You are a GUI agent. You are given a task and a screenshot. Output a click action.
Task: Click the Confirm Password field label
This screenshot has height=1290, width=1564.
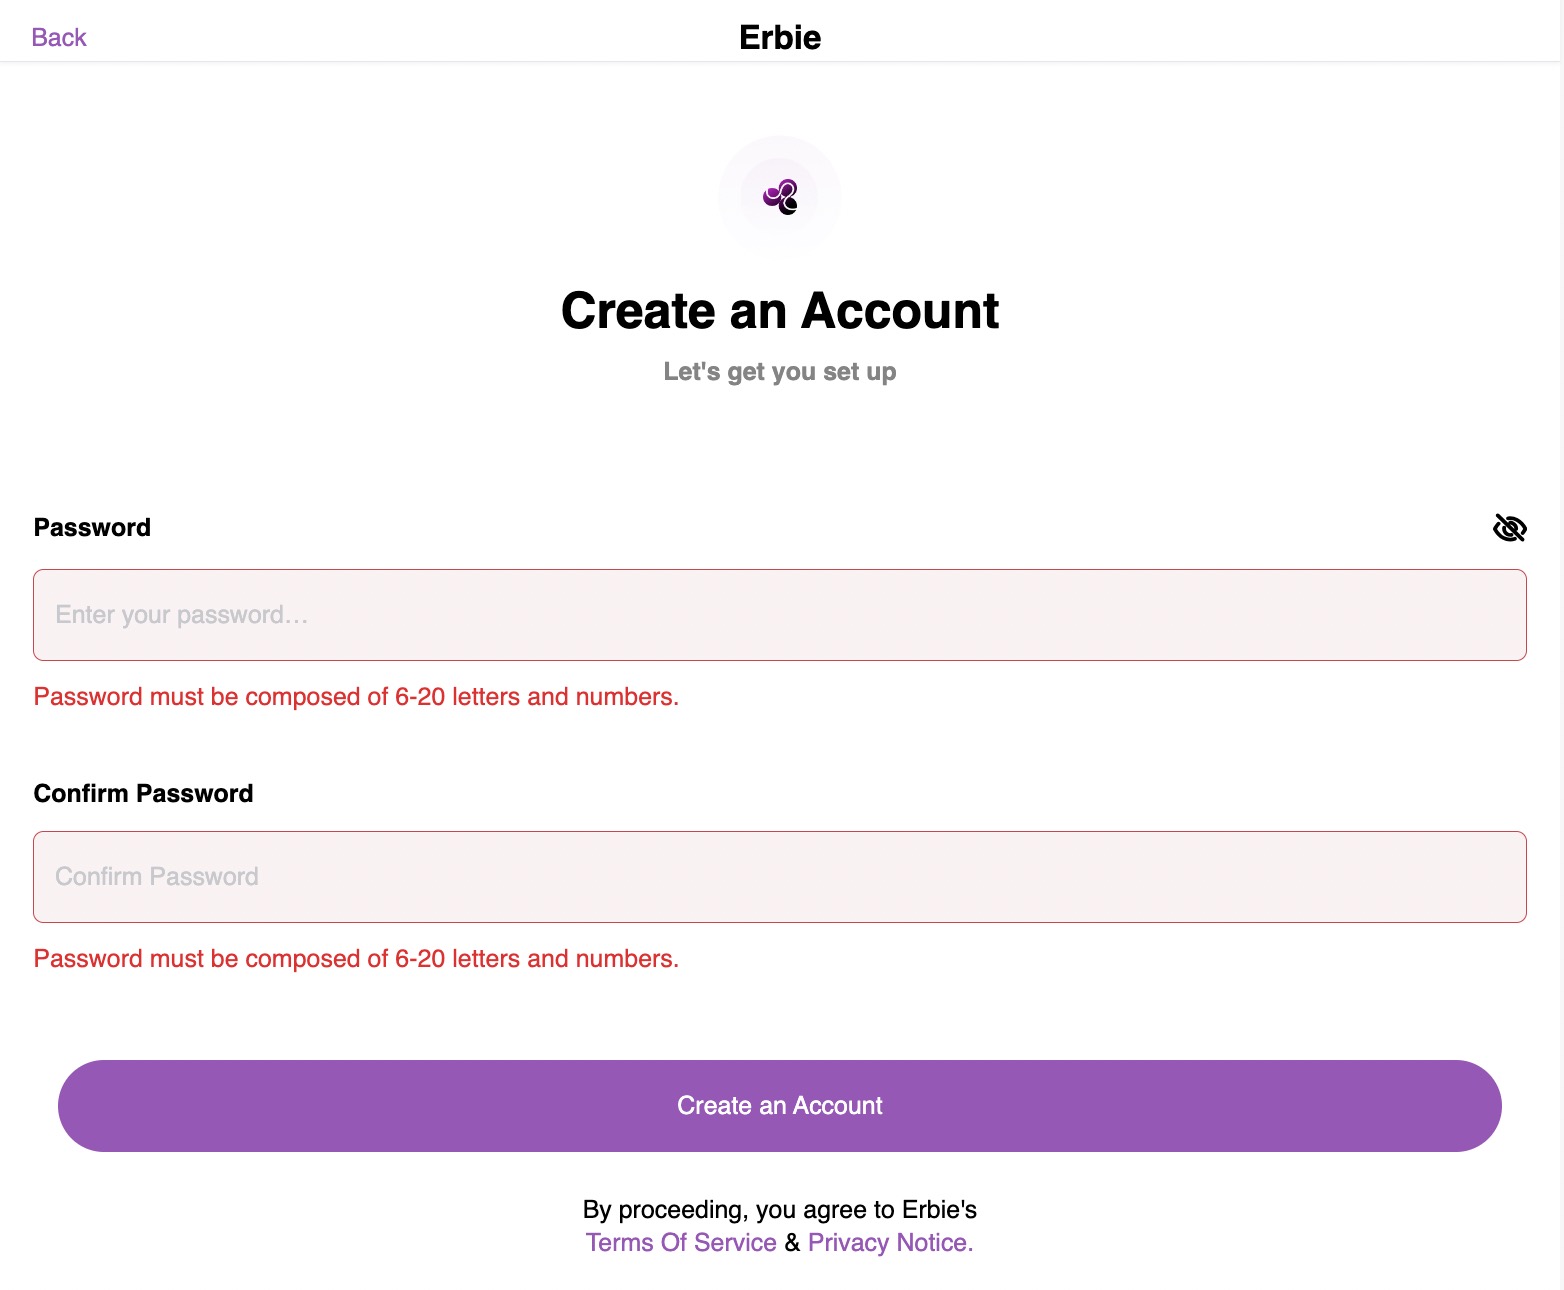(x=143, y=794)
